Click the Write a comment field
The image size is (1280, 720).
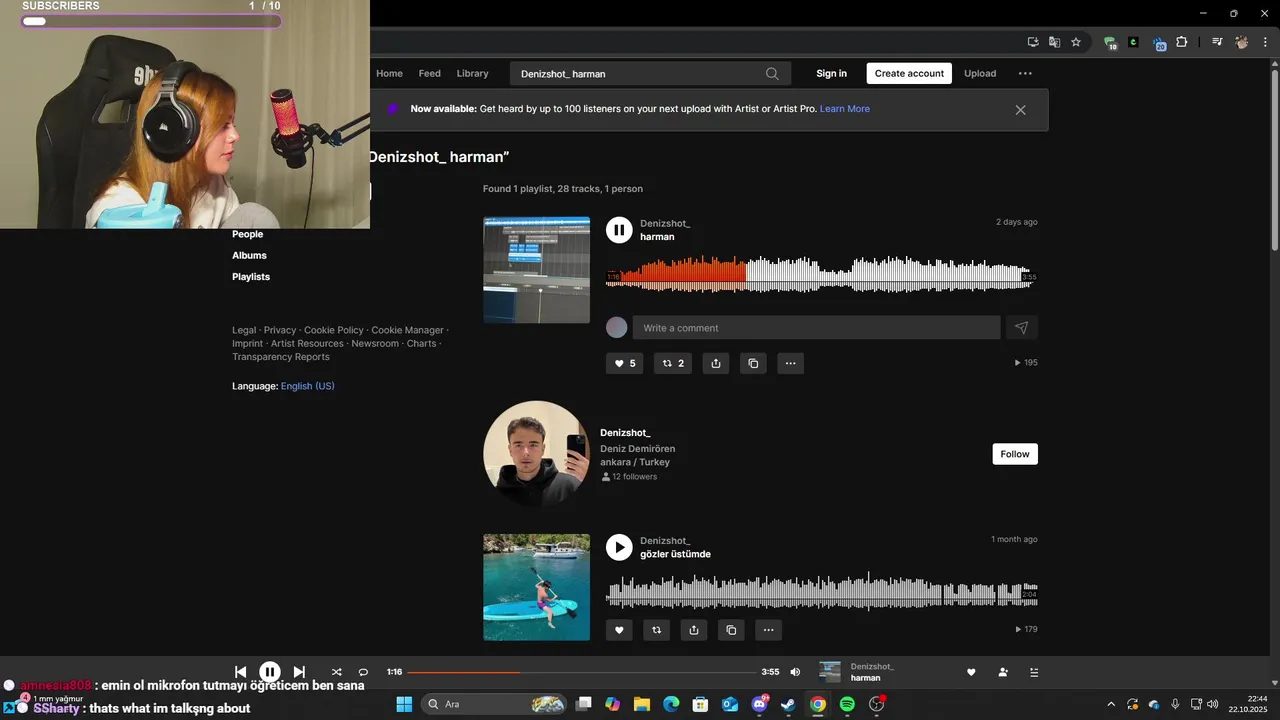click(x=816, y=327)
